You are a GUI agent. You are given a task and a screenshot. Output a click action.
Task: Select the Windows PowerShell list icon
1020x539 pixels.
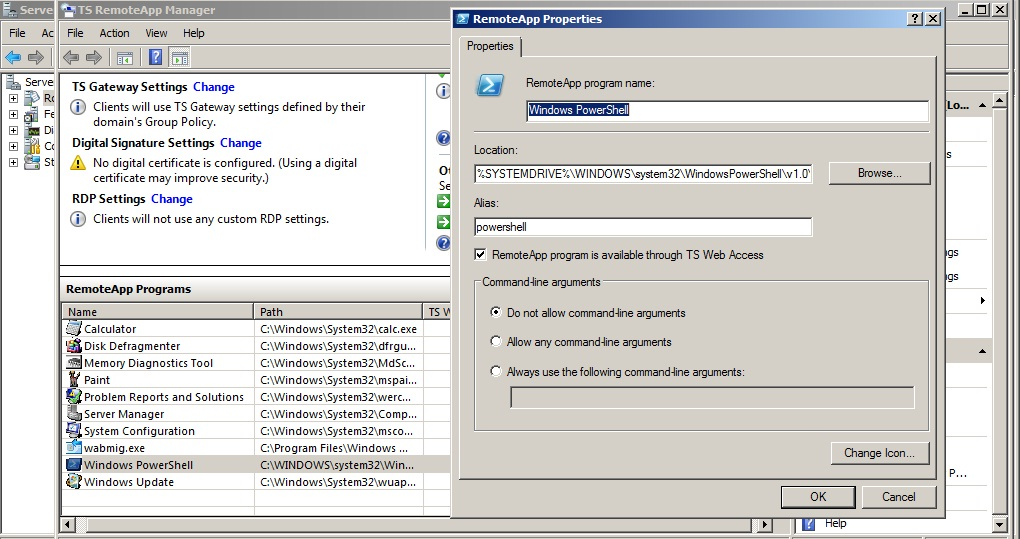pos(74,465)
